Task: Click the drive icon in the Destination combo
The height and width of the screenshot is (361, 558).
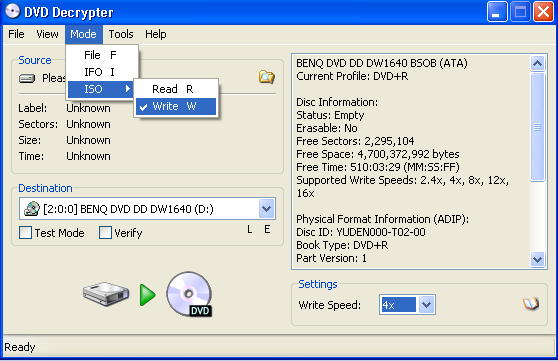Action: pos(32,209)
